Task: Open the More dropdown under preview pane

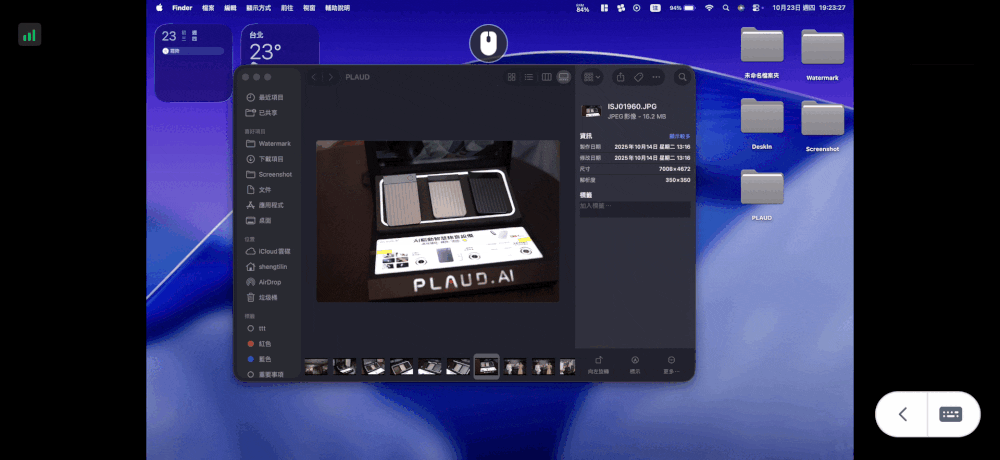Action: 671,363
